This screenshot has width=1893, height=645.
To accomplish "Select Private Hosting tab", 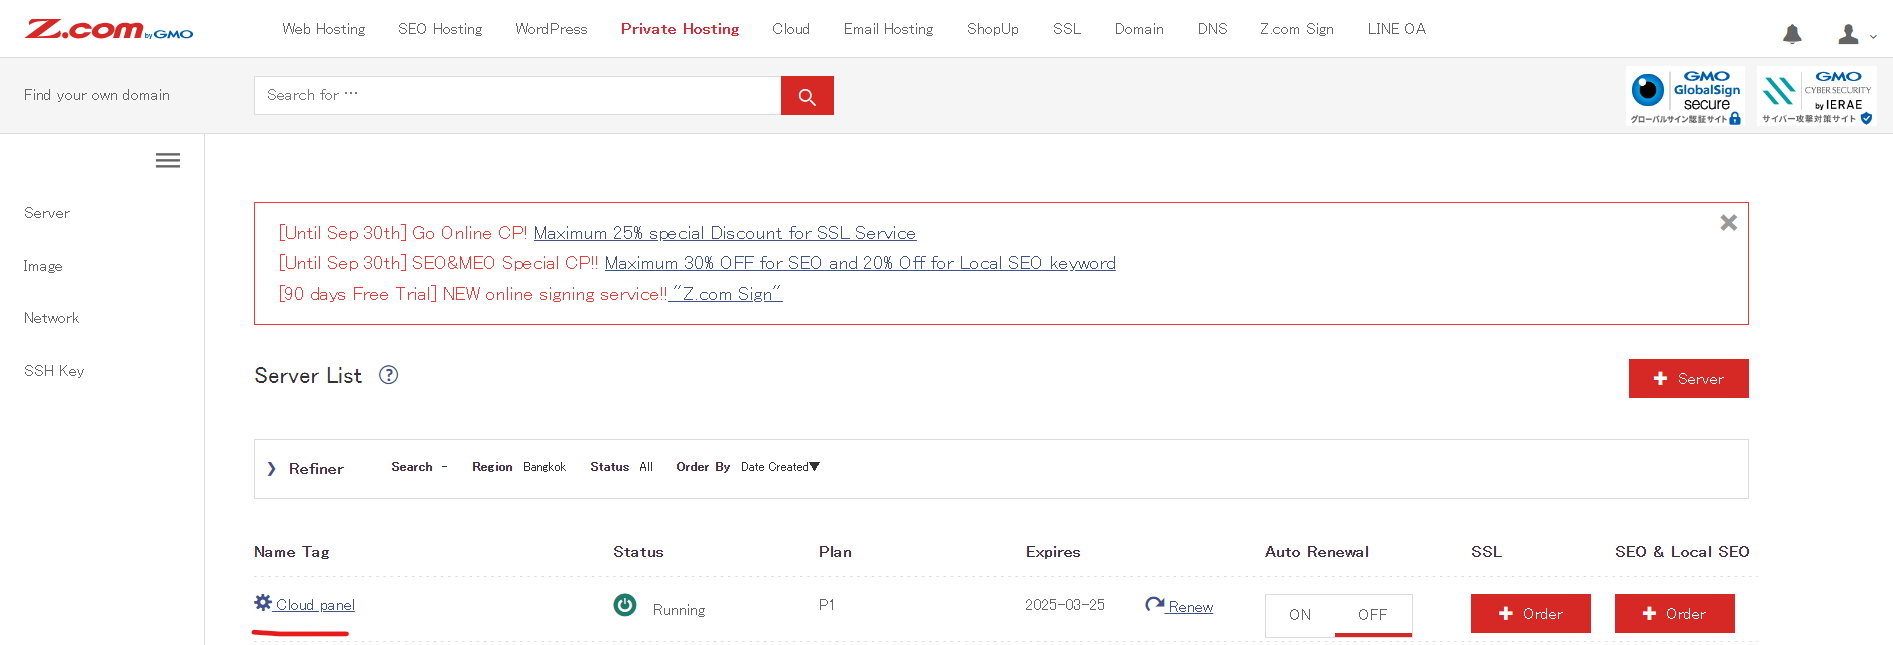I will pos(680,29).
